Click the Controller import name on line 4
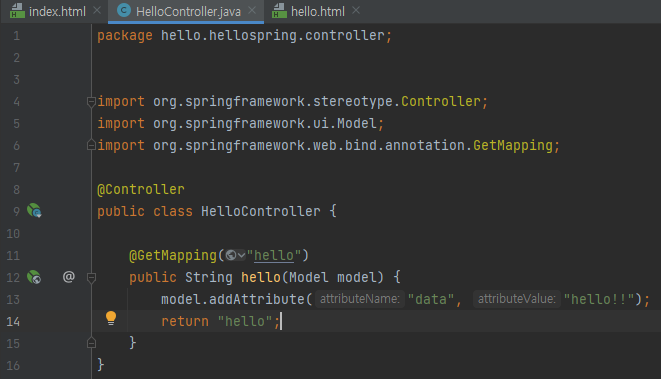 441,101
